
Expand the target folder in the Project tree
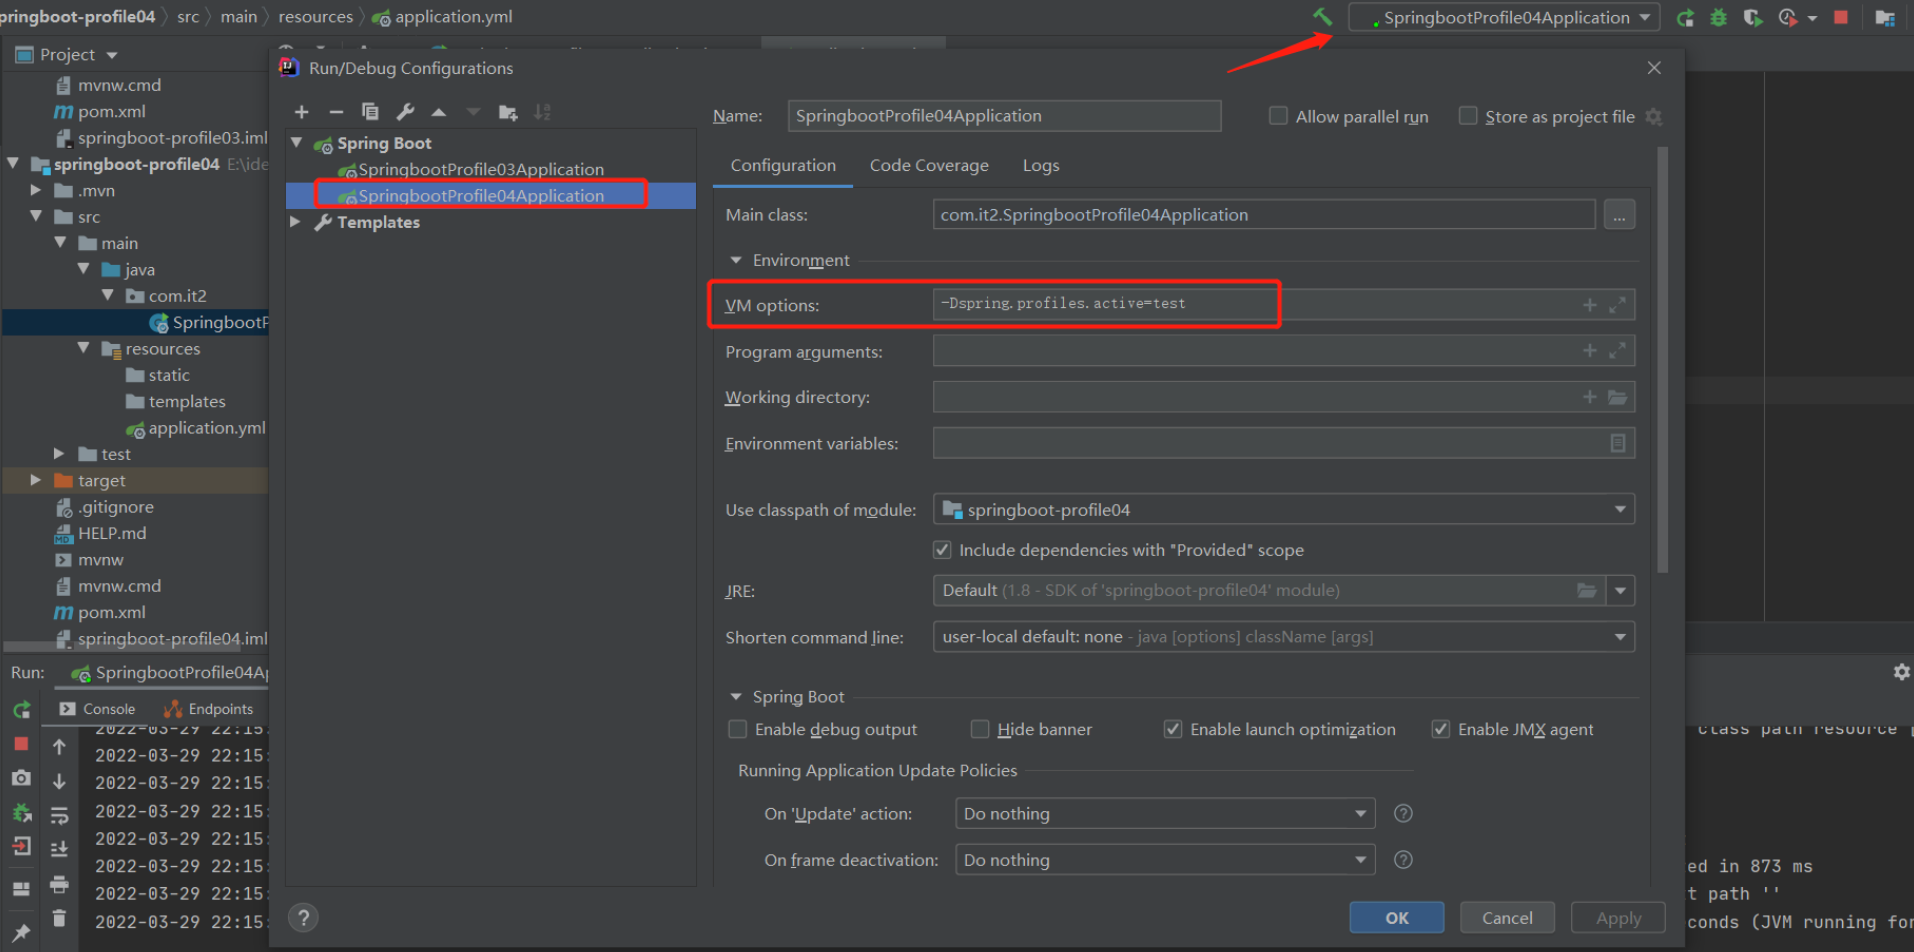36,480
